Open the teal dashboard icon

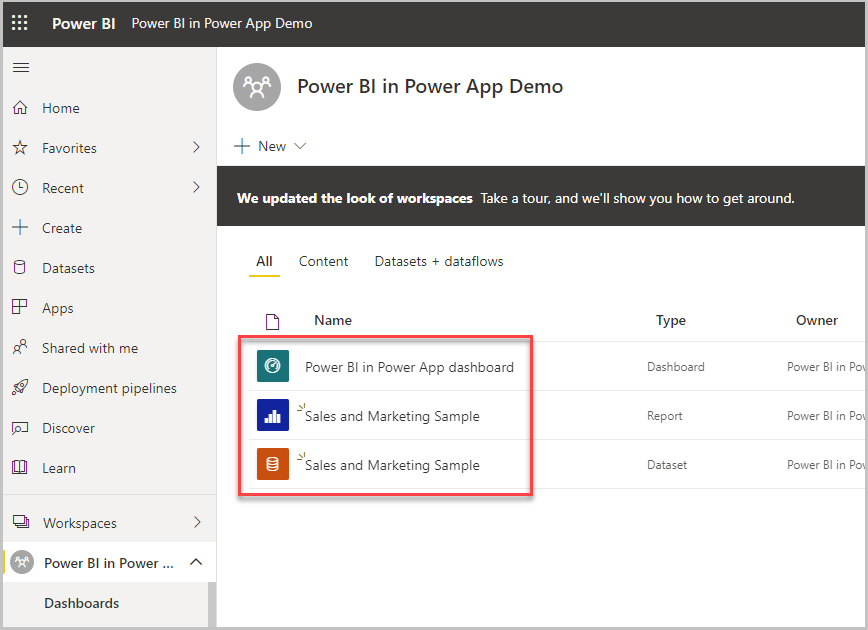coord(272,367)
